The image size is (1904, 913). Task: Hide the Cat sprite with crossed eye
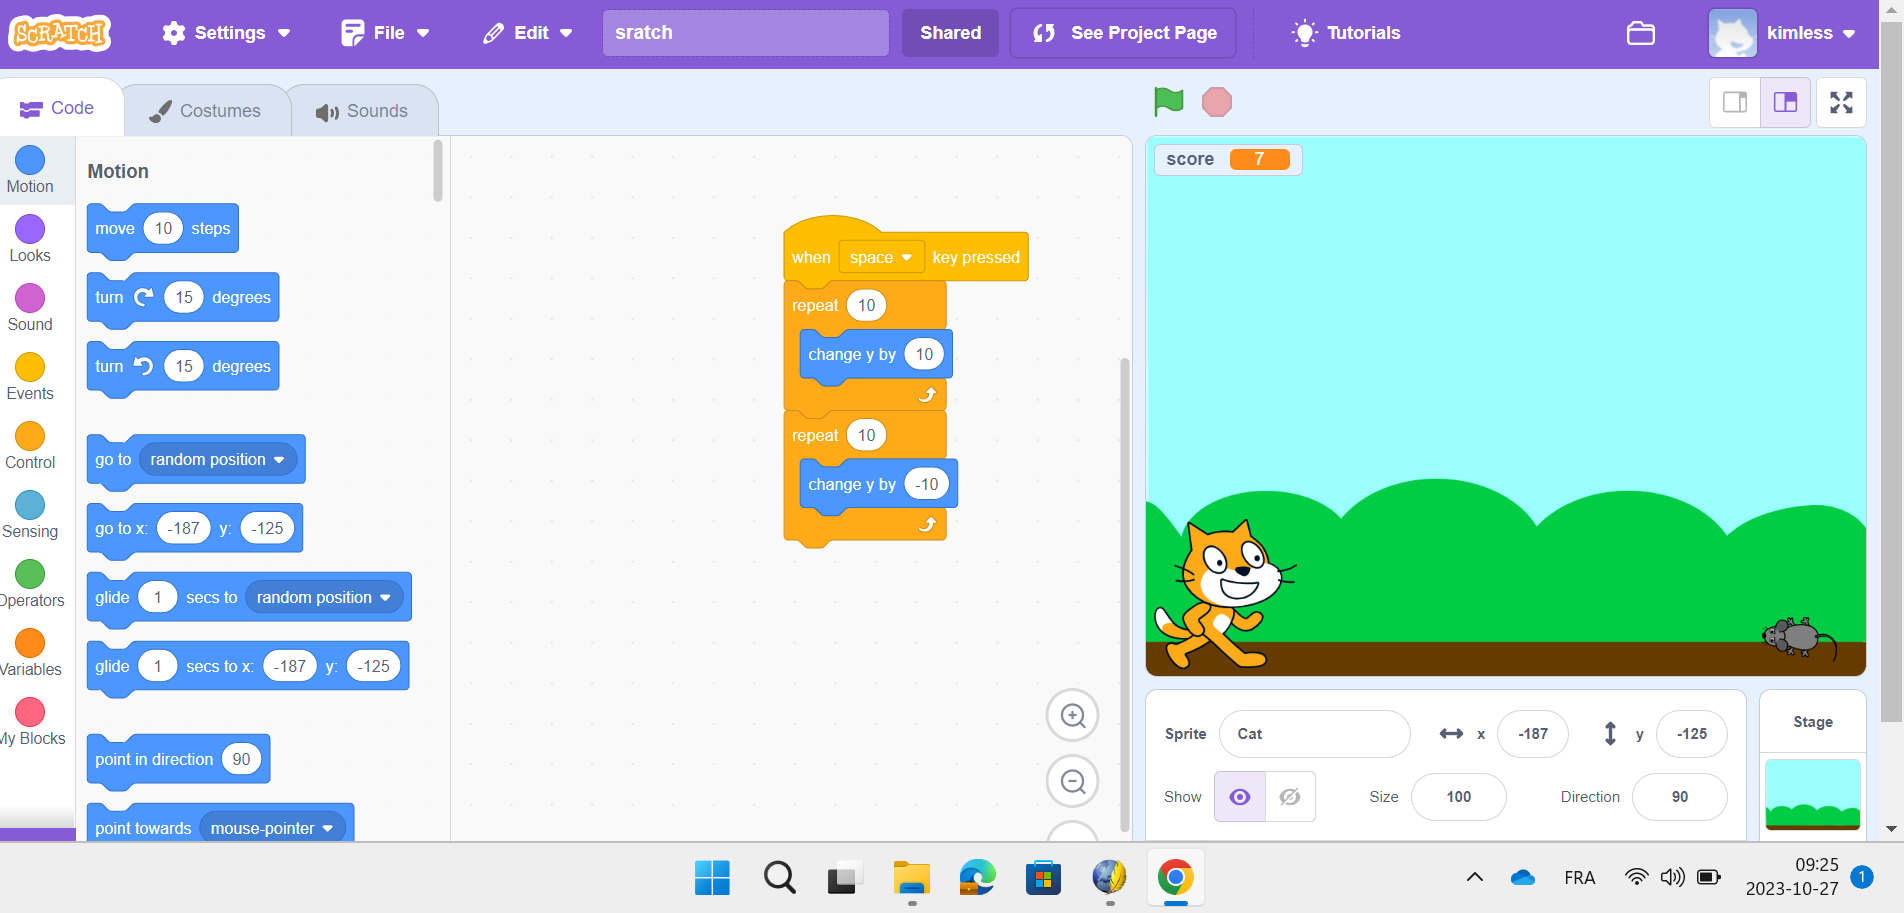pyautogui.click(x=1290, y=797)
